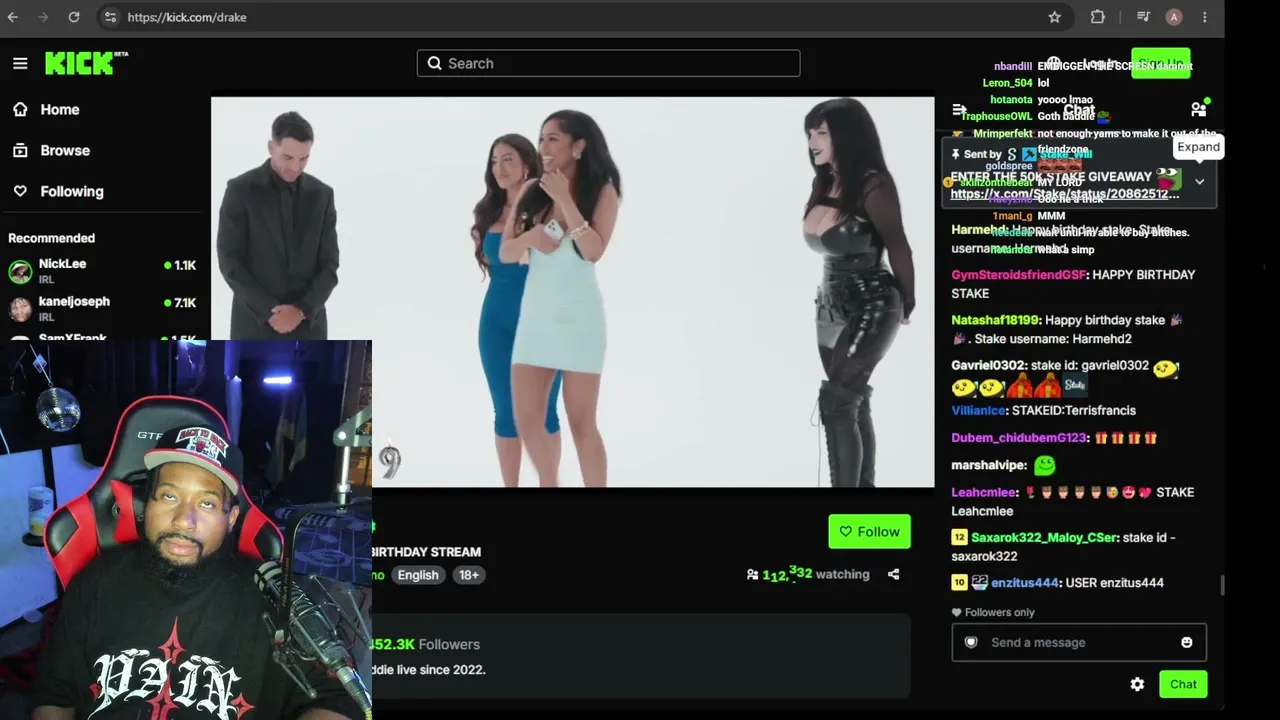
Task: Click the chat scrollbar thumb
Action: 1222,585
